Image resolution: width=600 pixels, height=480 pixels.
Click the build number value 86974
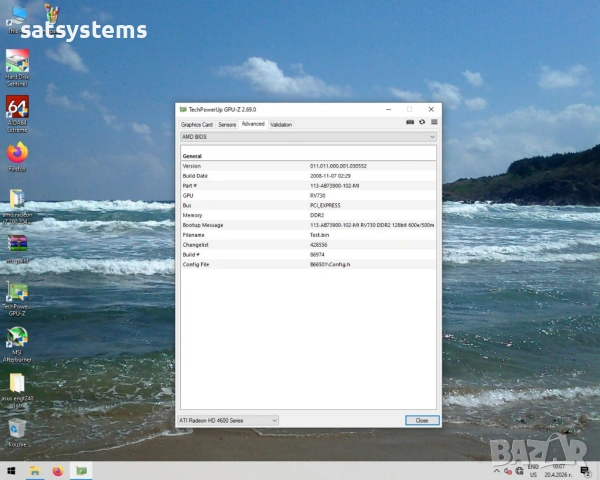pyautogui.click(x=317, y=255)
